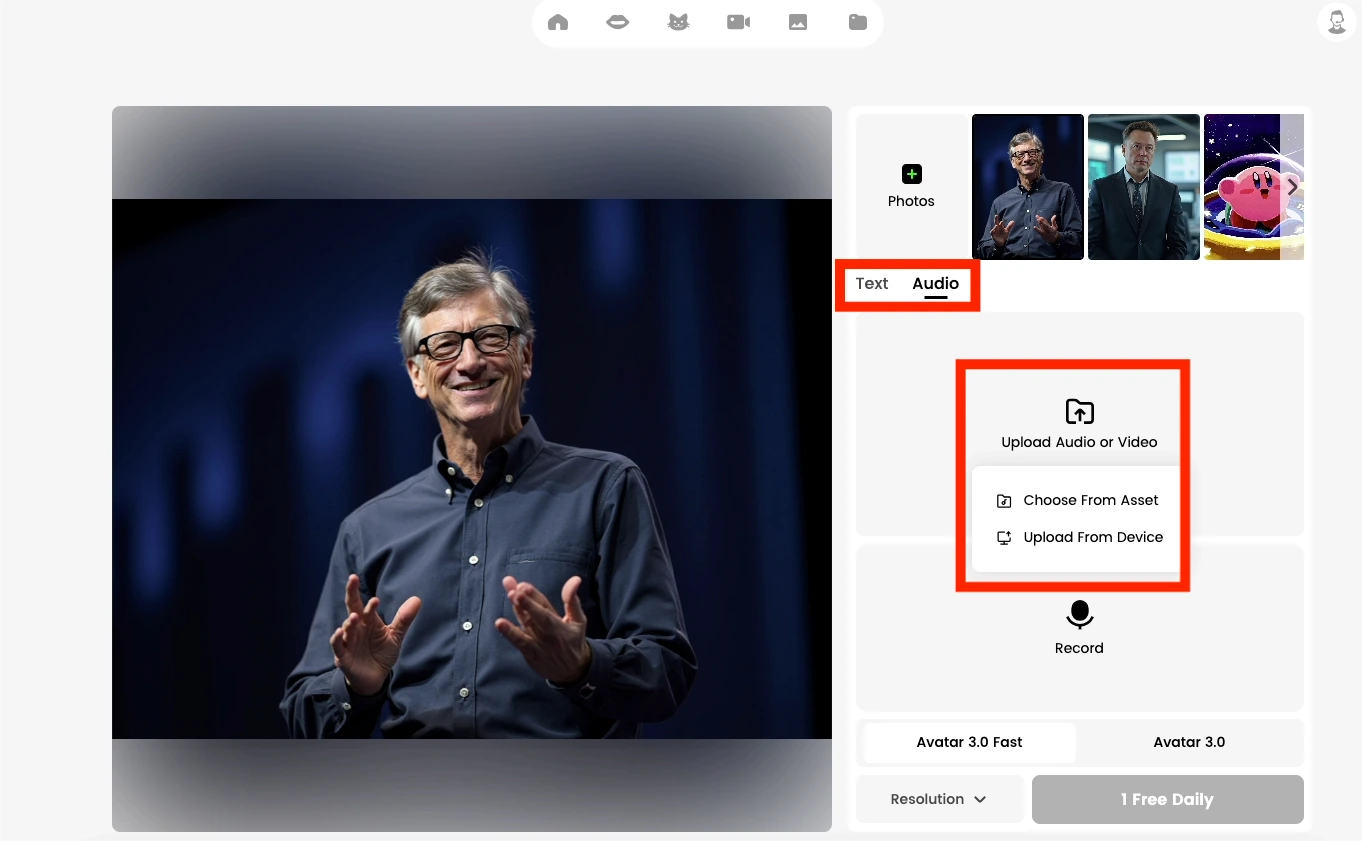Switch to the Text tab
Viewport: 1362px width, 841px height.
(x=871, y=283)
